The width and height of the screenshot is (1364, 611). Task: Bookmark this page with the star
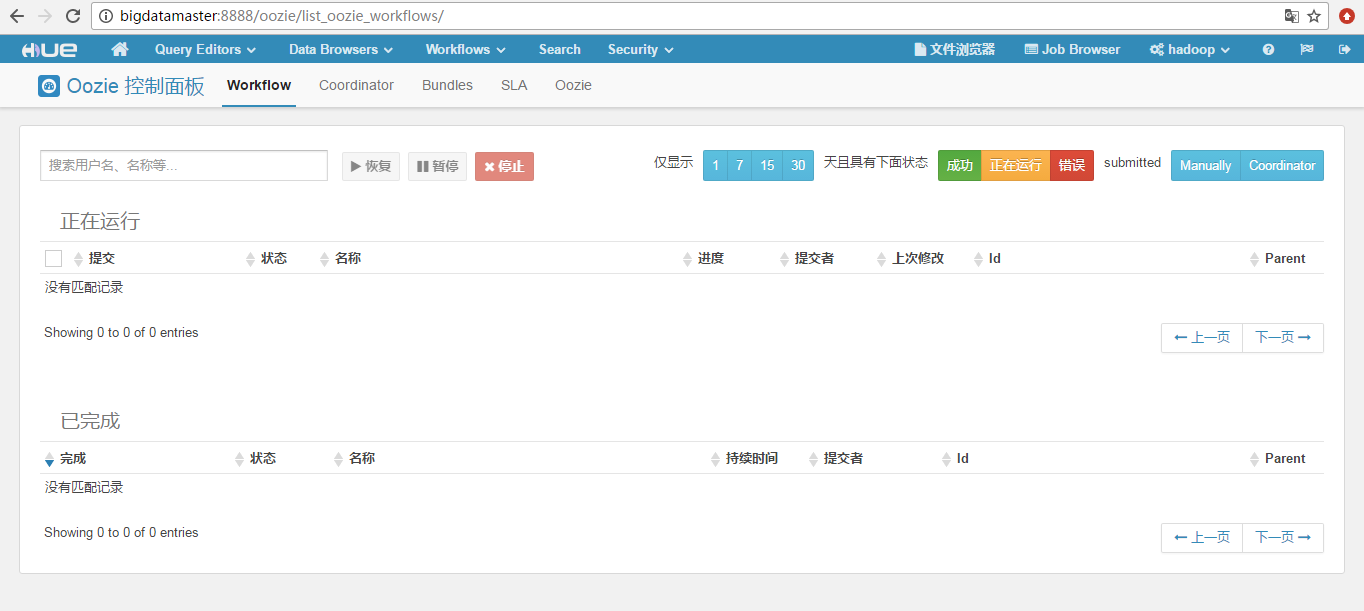click(1314, 16)
